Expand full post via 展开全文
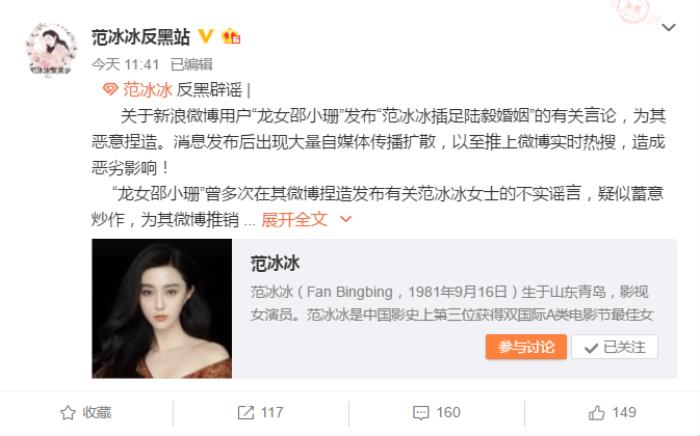 (294, 220)
